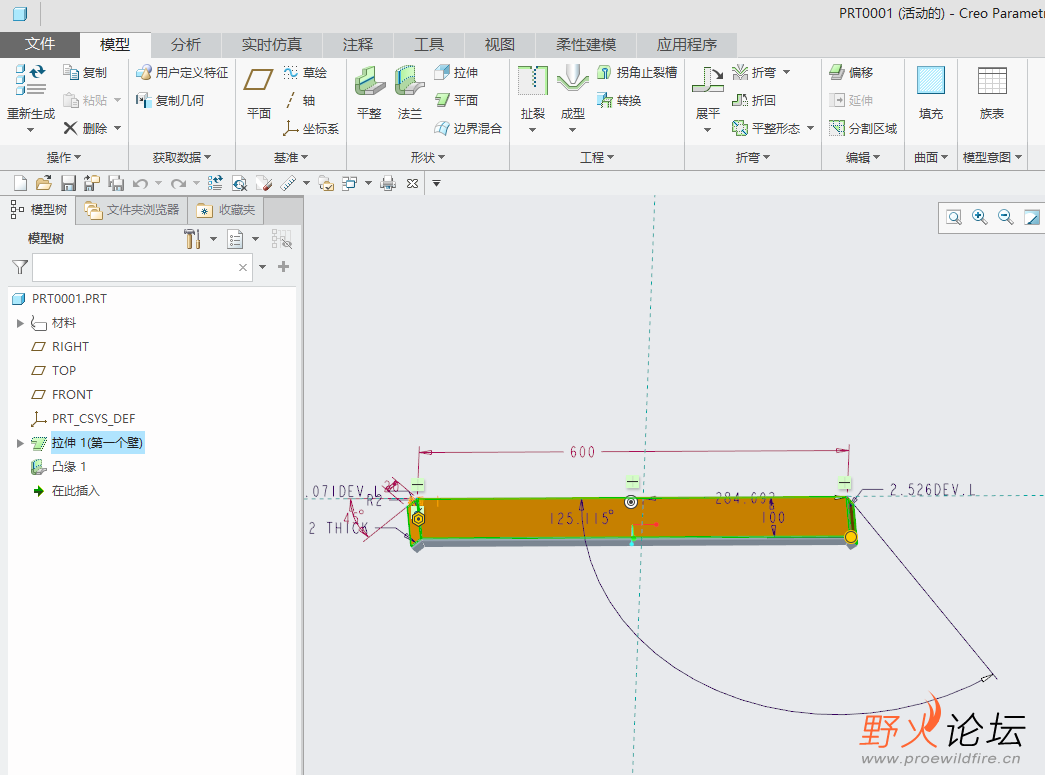
Task: Click the Zoom In icon in graphics toolbar
Action: 980,217
